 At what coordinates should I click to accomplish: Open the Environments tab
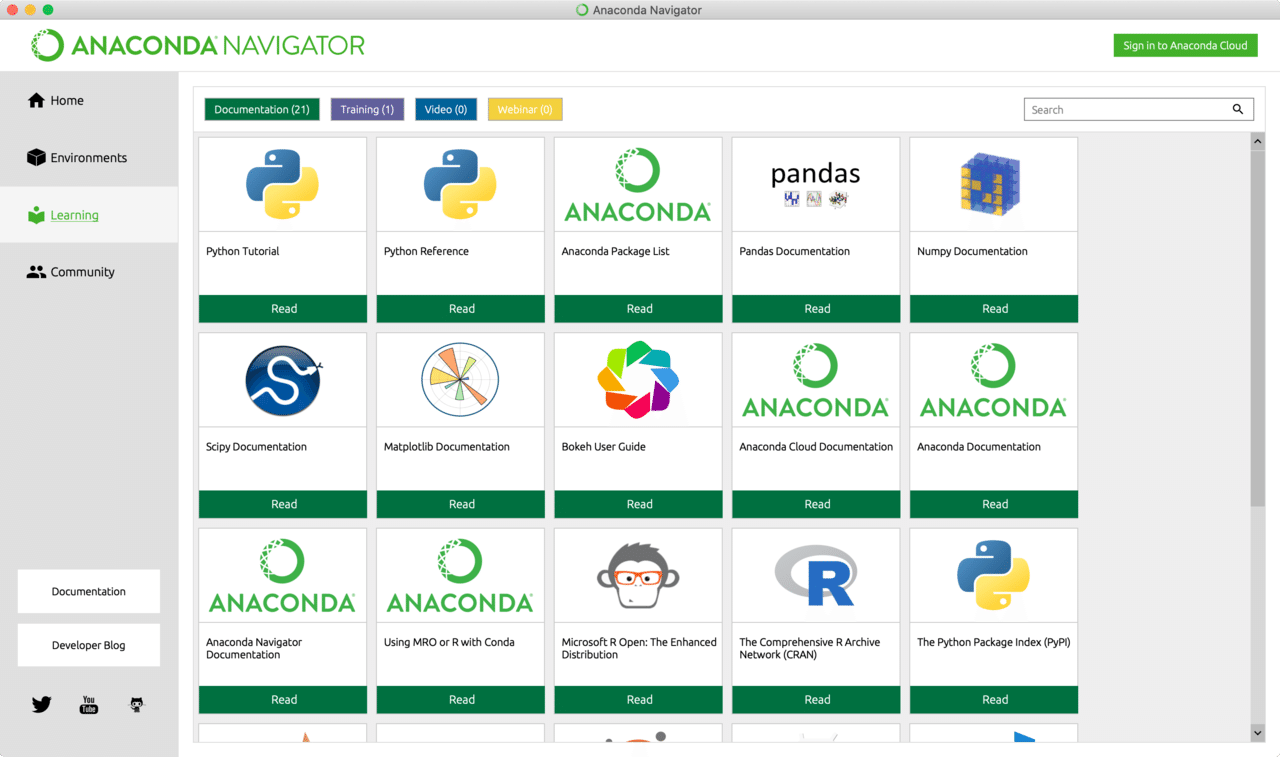[89, 157]
